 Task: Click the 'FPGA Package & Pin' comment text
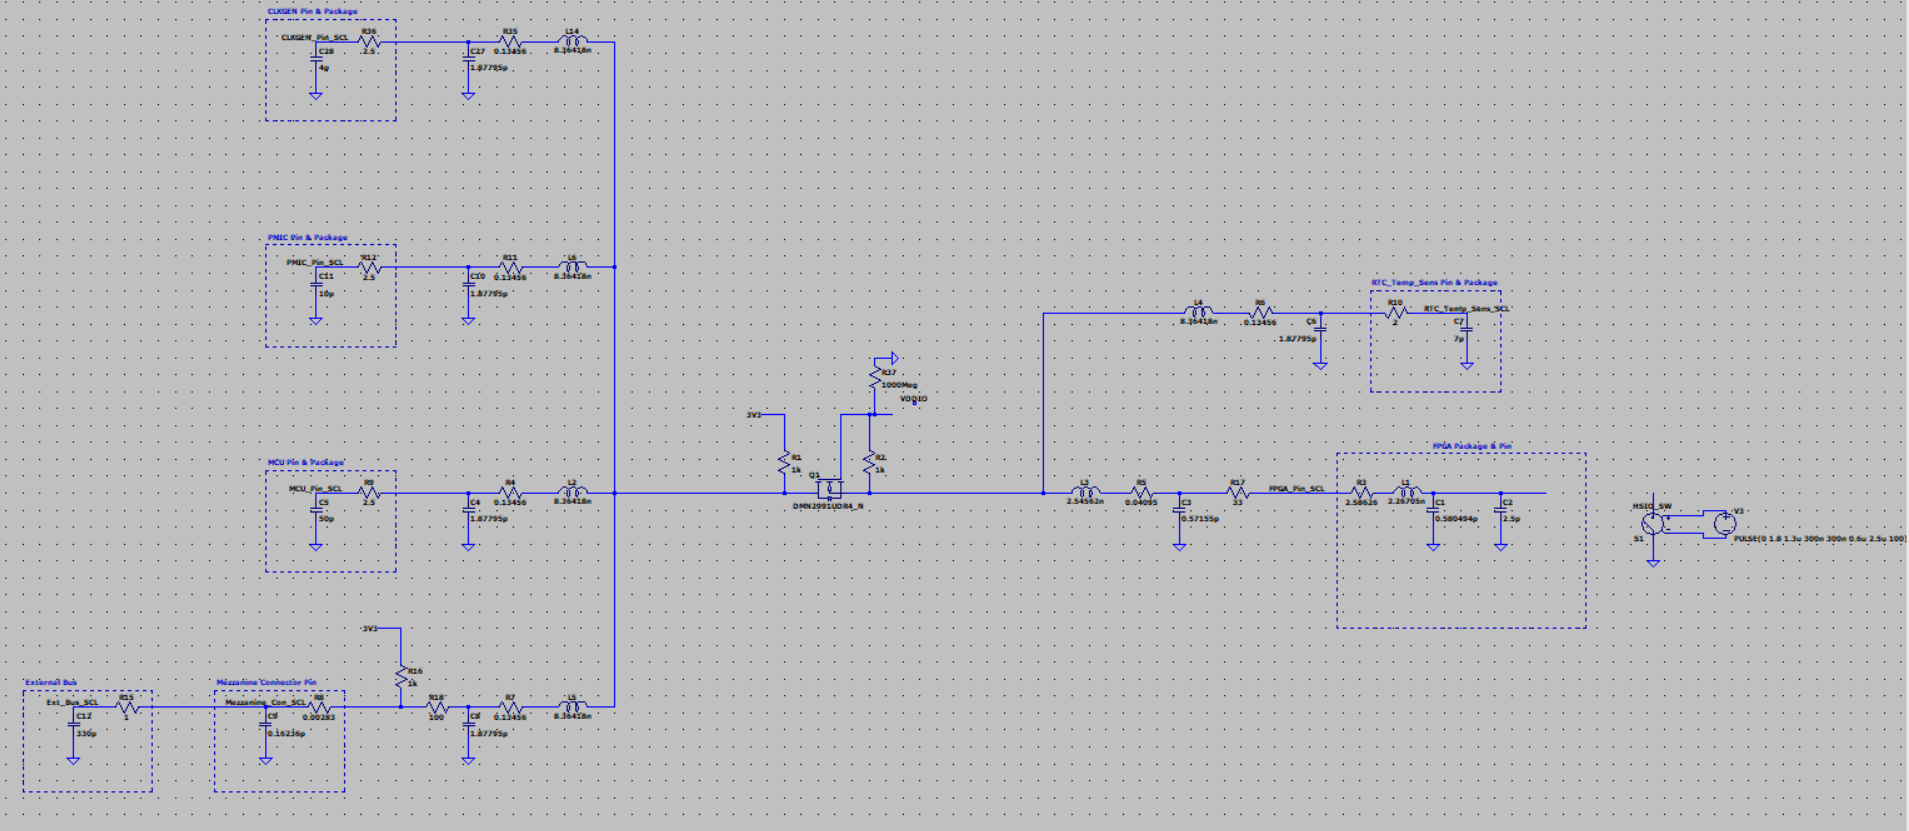click(1472, 446)
